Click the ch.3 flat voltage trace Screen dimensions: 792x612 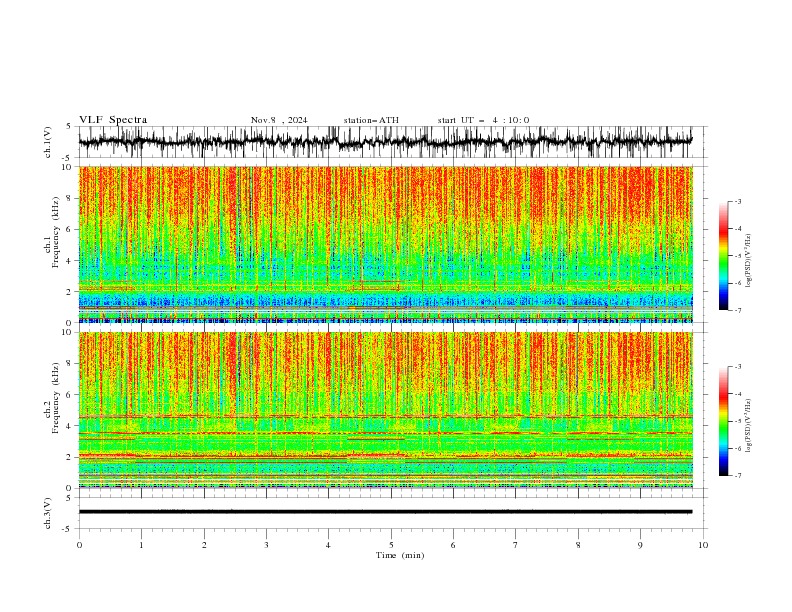click(385, 512)
